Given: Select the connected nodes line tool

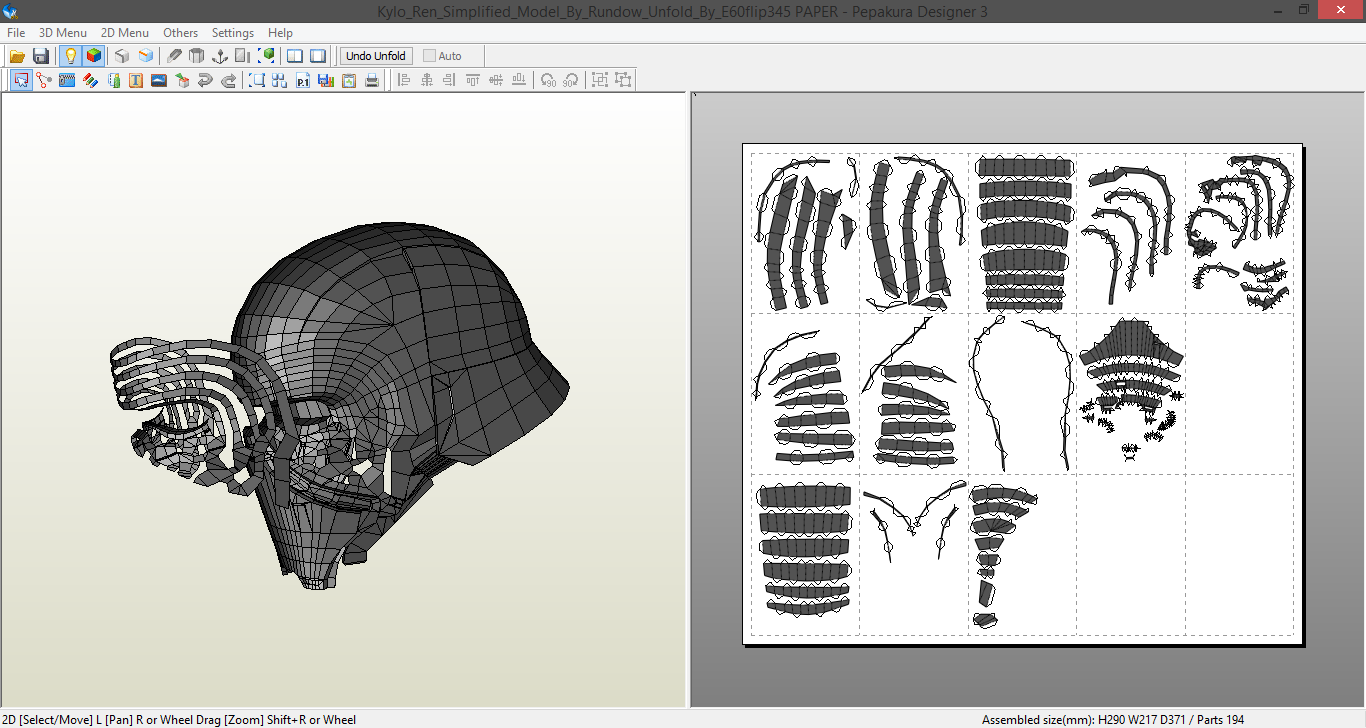Looking at the screenshot, I should [x=44, y=80].
